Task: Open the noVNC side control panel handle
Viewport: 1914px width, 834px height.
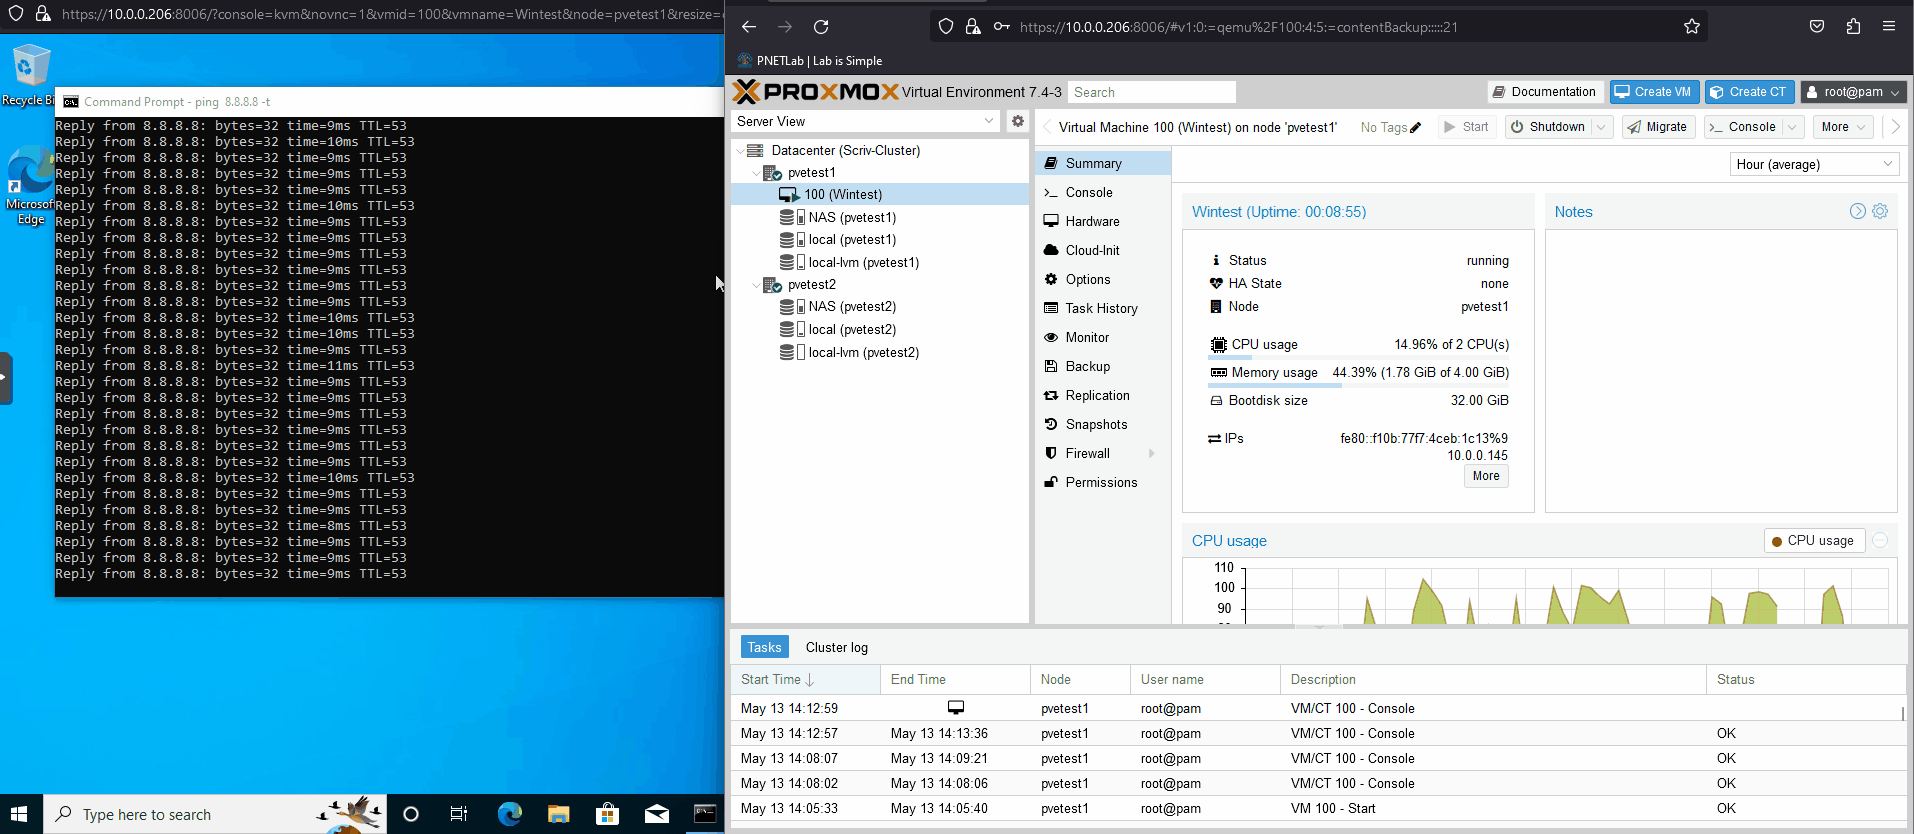Action: (6, 378)
